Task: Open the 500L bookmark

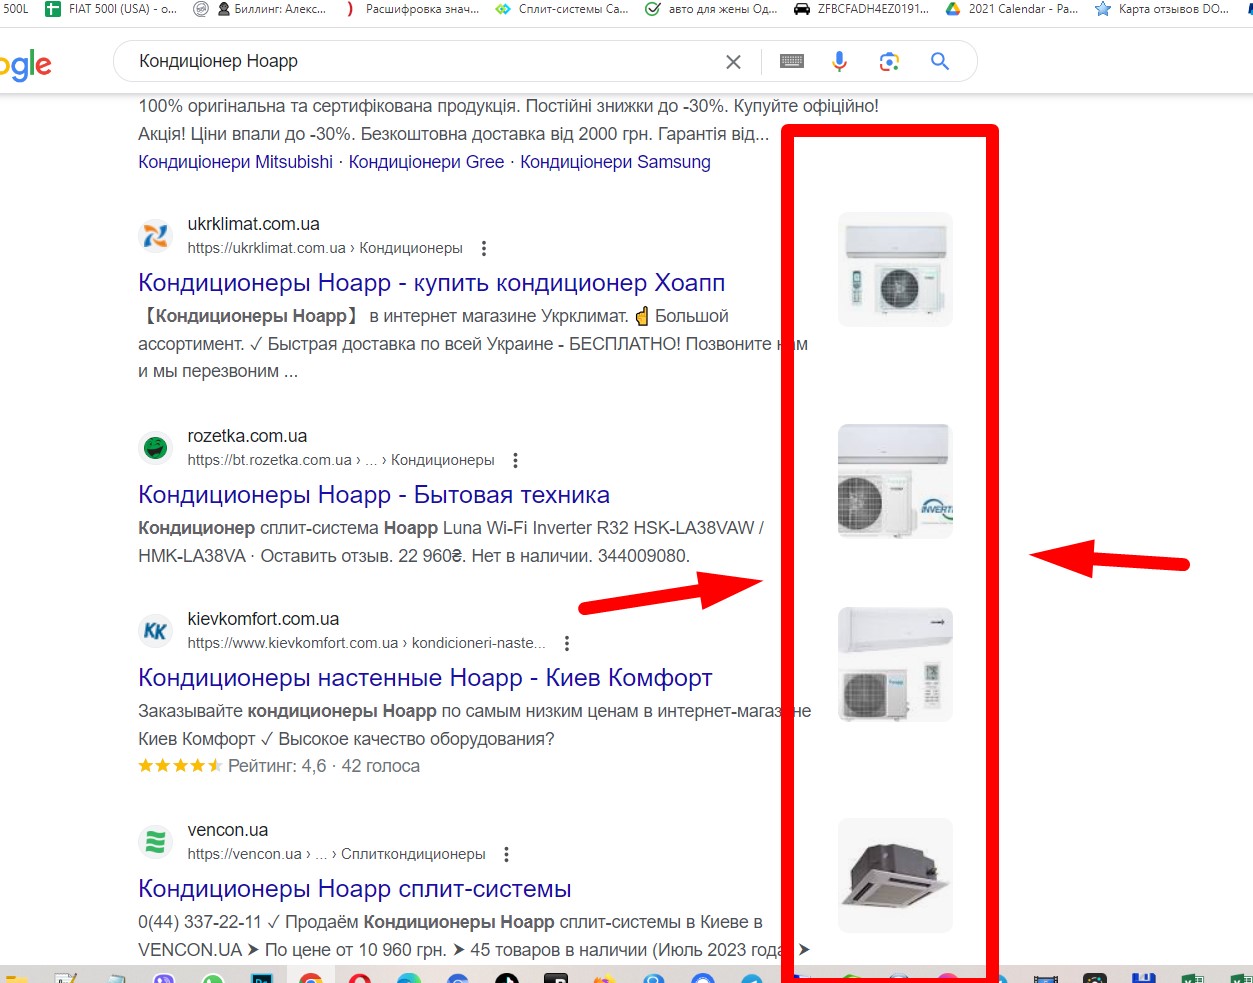Action: click(x=15, y=9)
